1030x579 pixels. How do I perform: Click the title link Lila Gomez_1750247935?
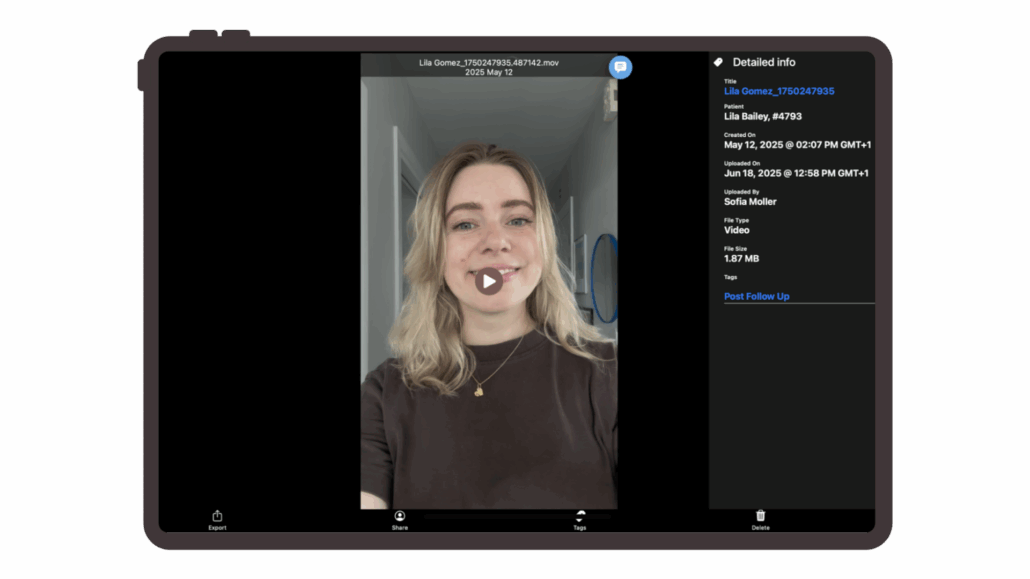pyautogui.click(x=779, y=91)
